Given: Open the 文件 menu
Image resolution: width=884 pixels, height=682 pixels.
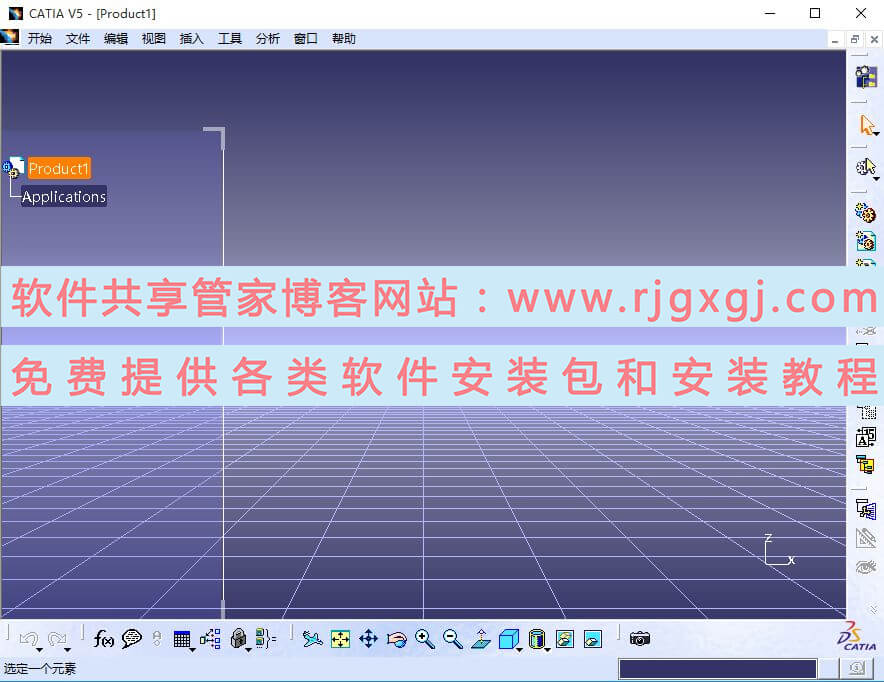Looking at the screenshot, I should click(x=78, y=38).
